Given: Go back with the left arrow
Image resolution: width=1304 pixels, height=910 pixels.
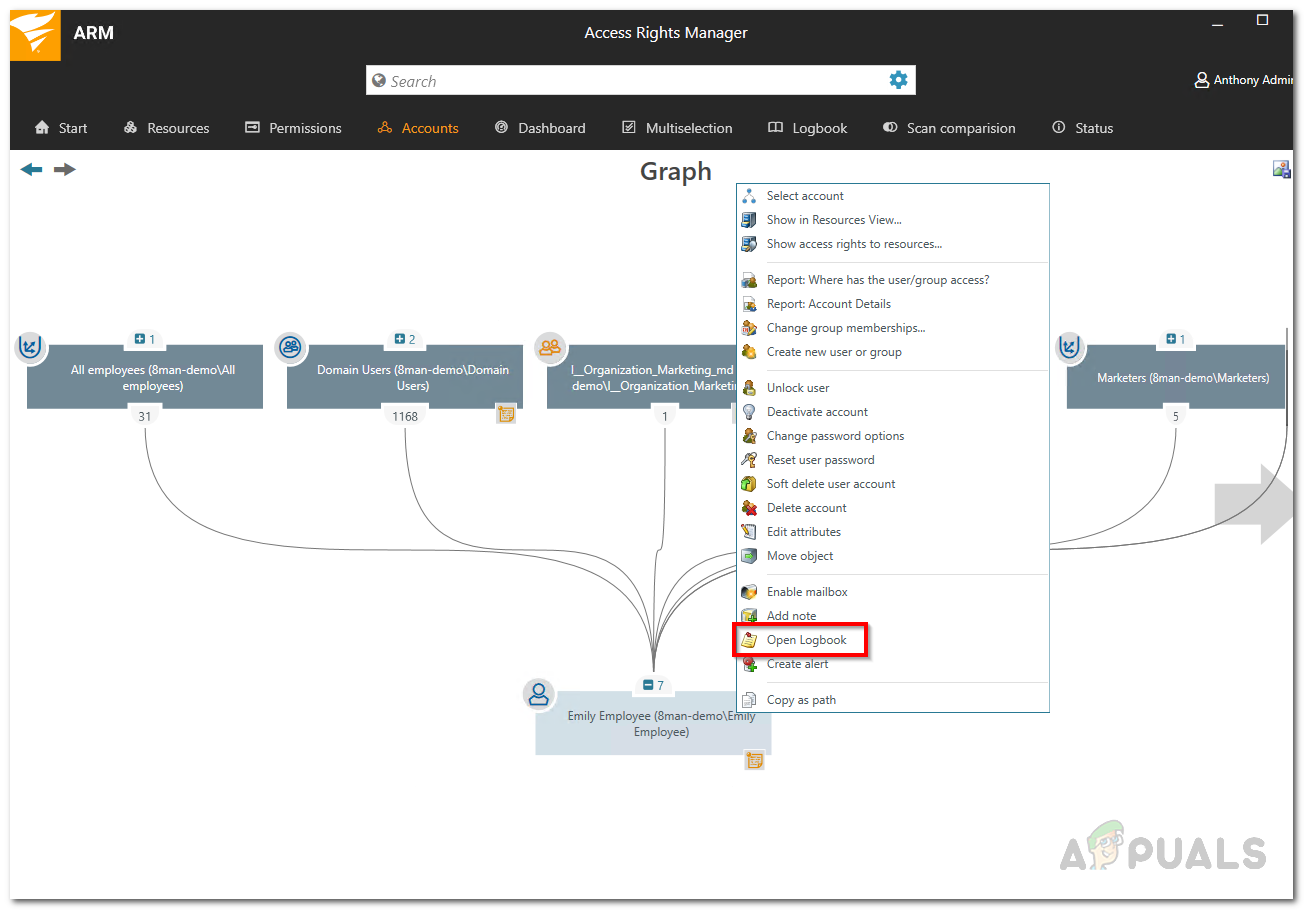Looking at the screenshot, I should point(32,170).
